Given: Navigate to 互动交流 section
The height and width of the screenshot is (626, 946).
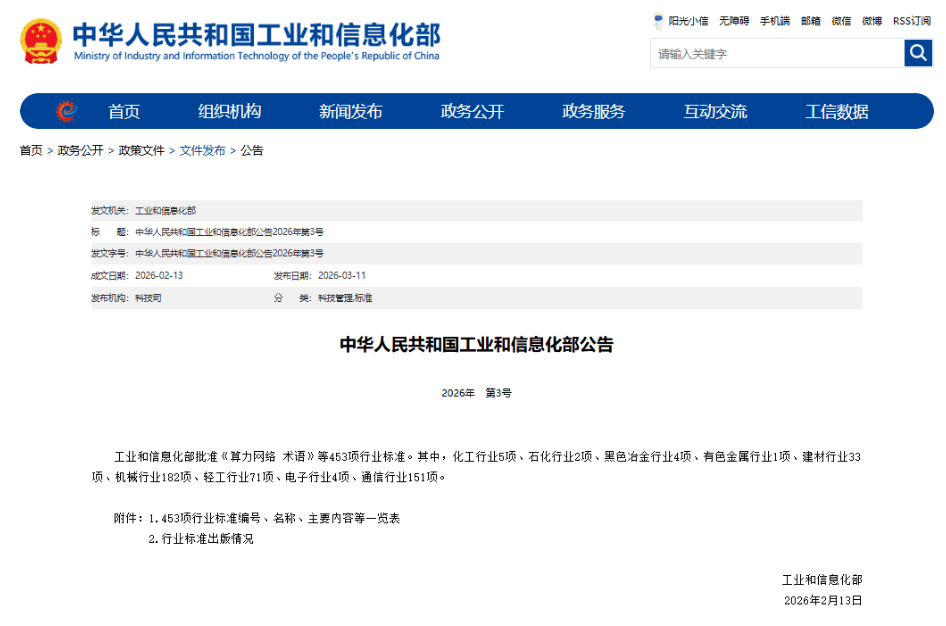Looking at the screenshot, I should (715, 112).
